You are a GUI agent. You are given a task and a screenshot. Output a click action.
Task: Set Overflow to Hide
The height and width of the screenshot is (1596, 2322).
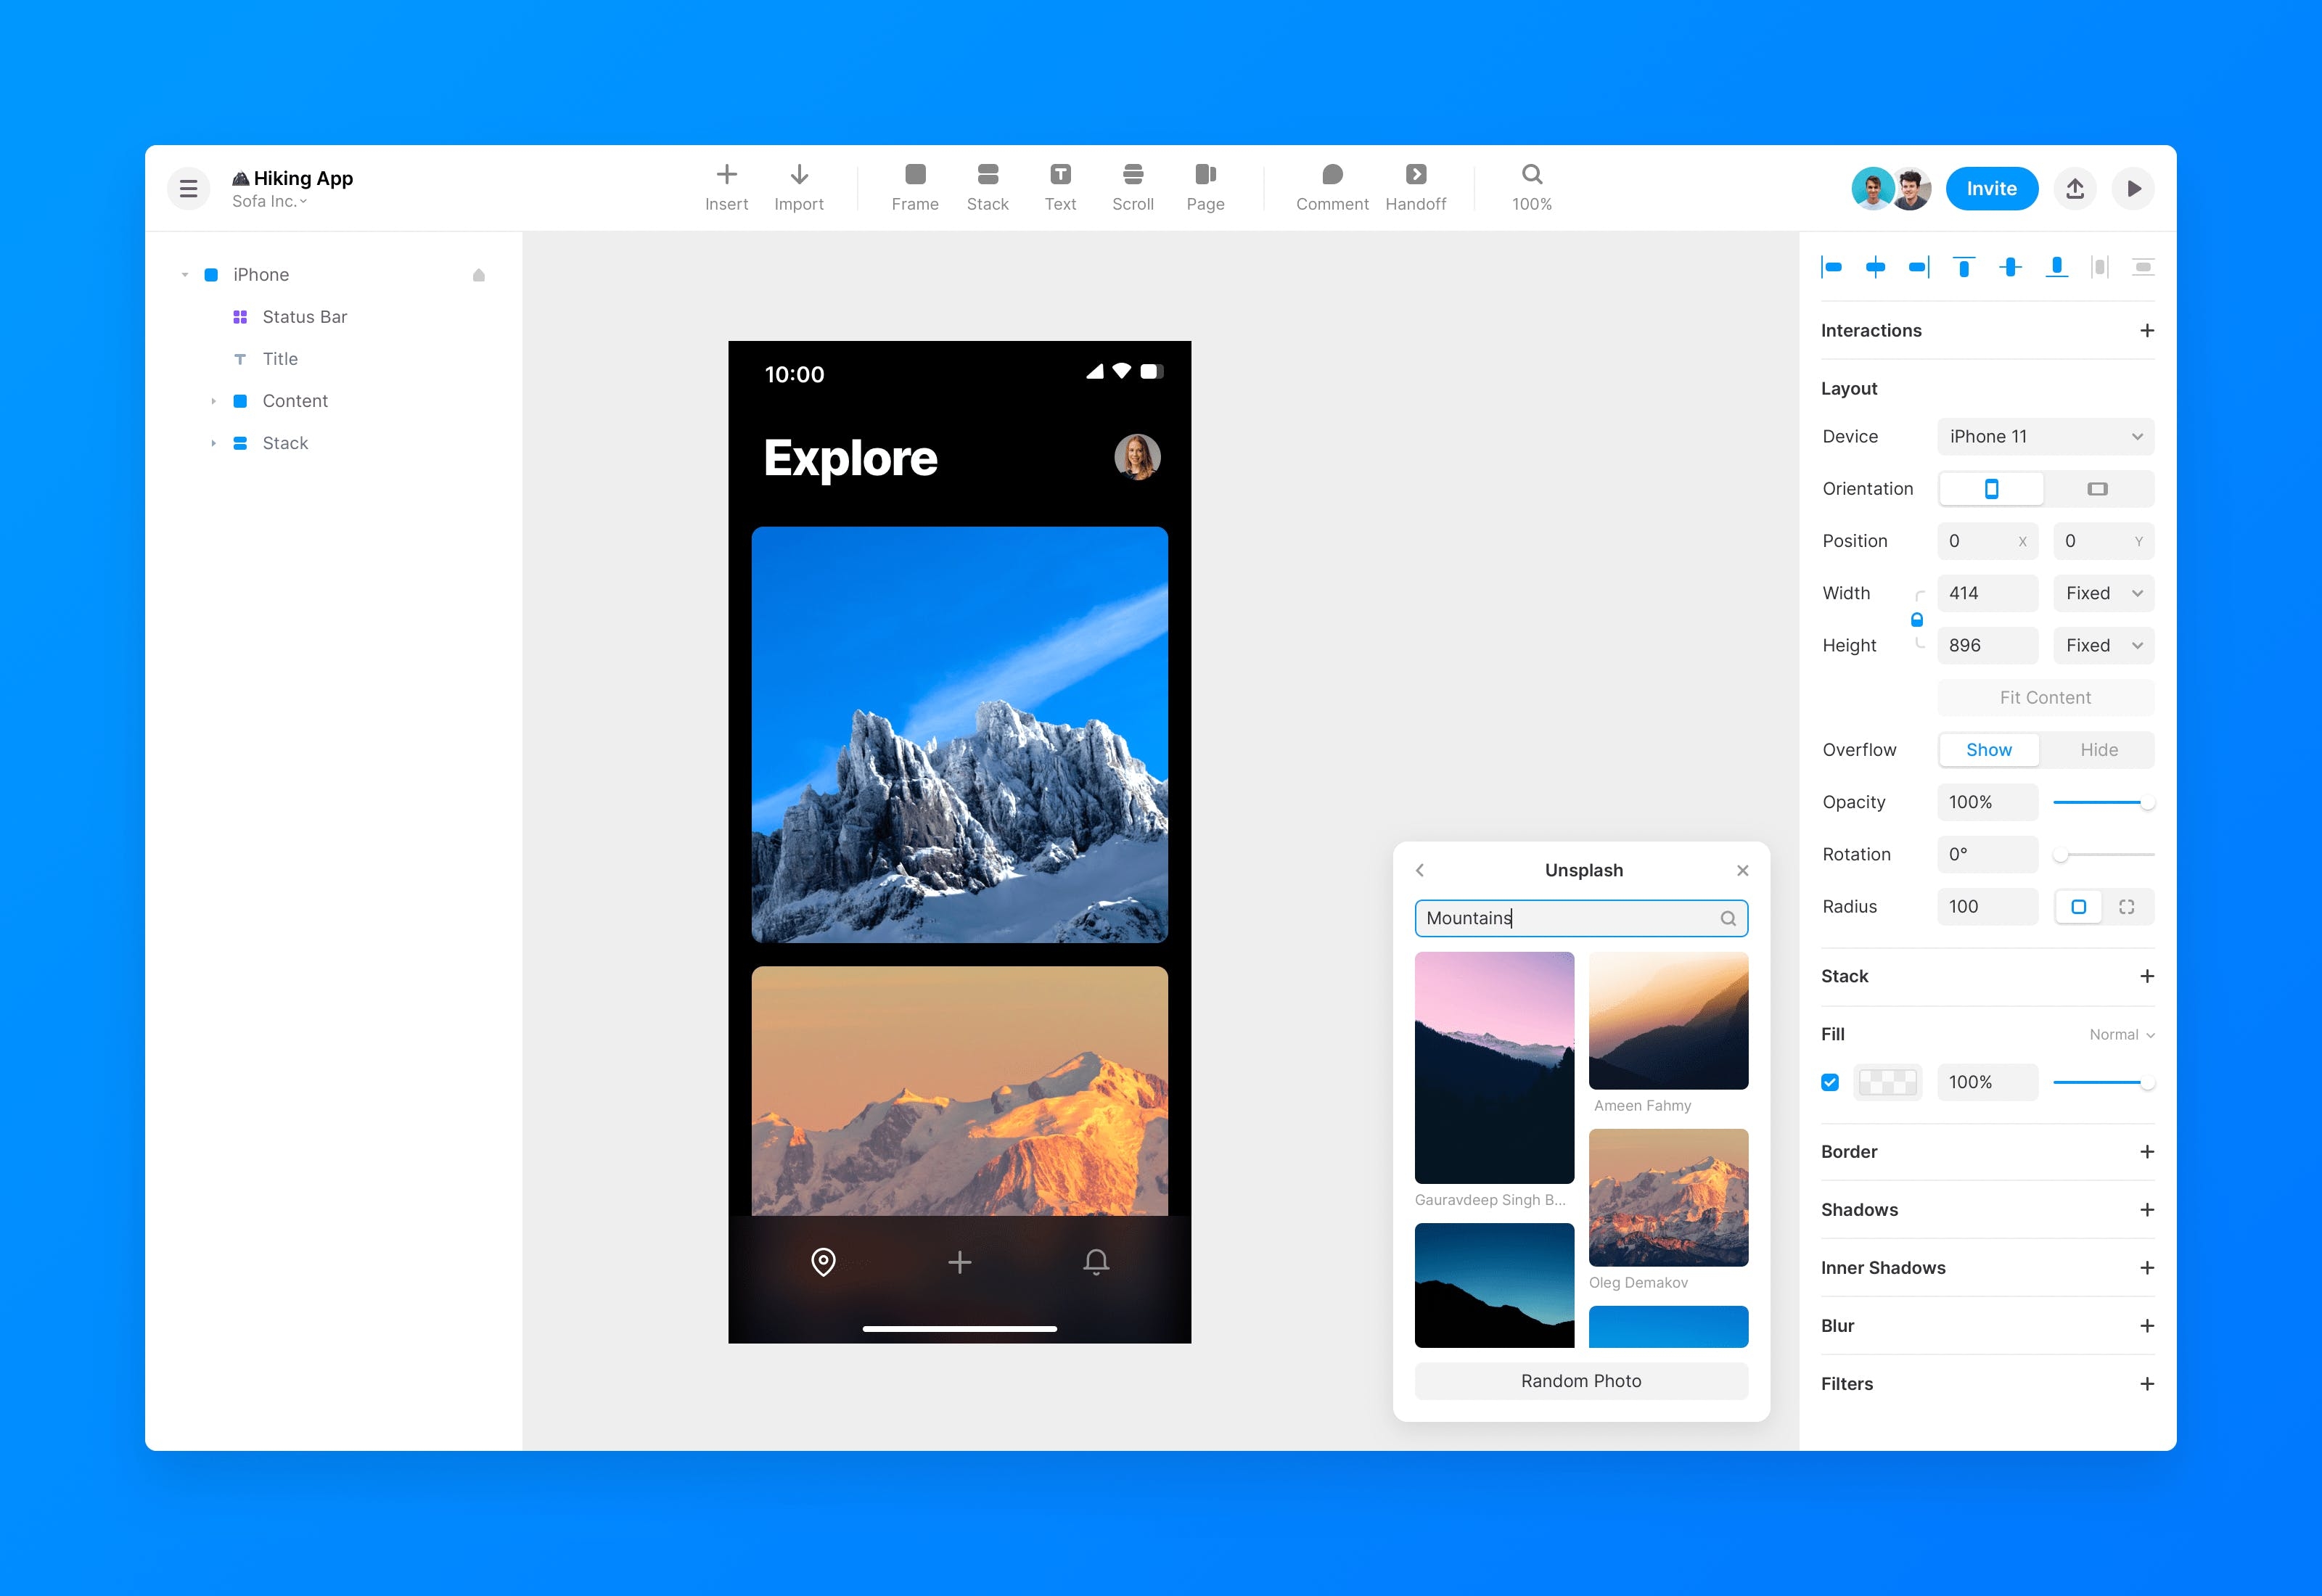coord(2099,750)
